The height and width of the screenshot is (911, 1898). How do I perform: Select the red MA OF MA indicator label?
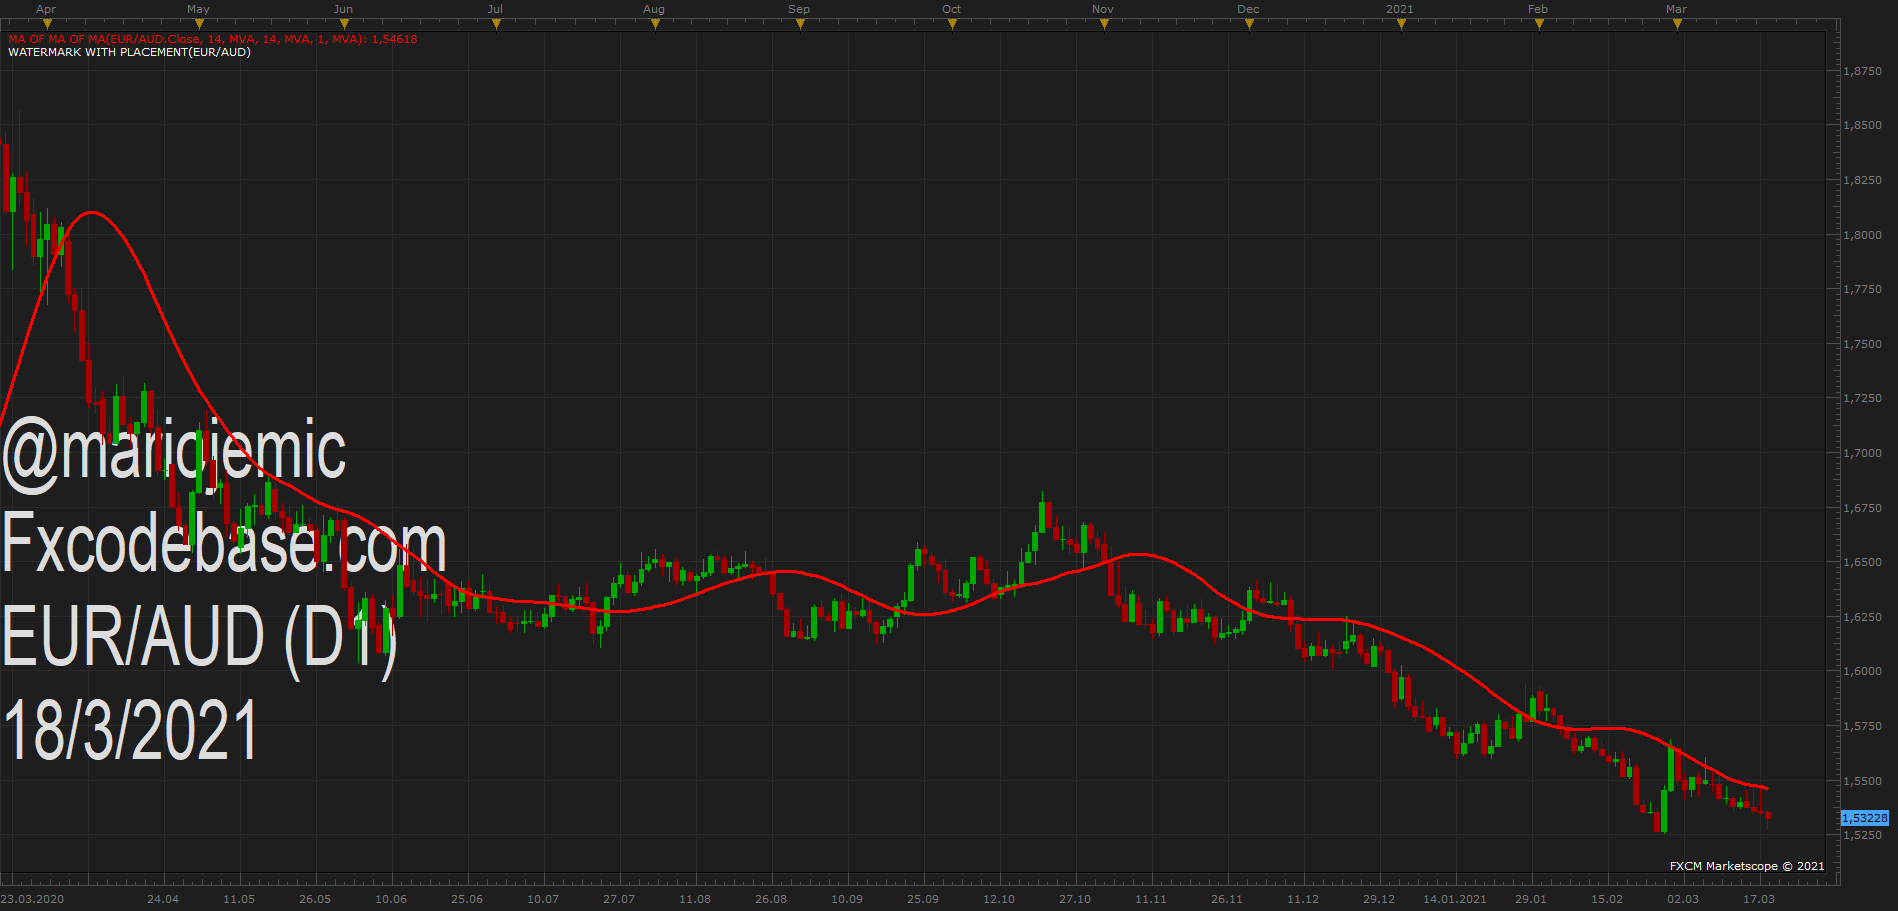pyautogui.click(x=213, y=39)
